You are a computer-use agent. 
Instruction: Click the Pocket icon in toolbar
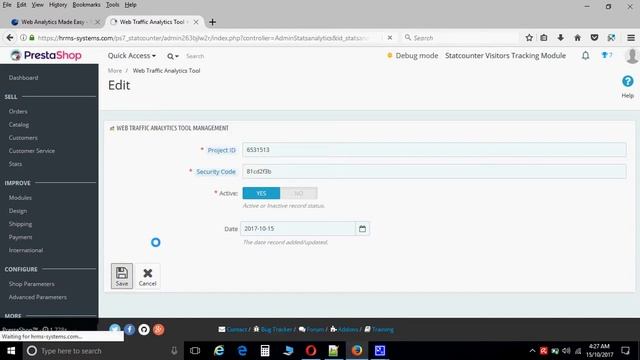[x=594, y=38]
